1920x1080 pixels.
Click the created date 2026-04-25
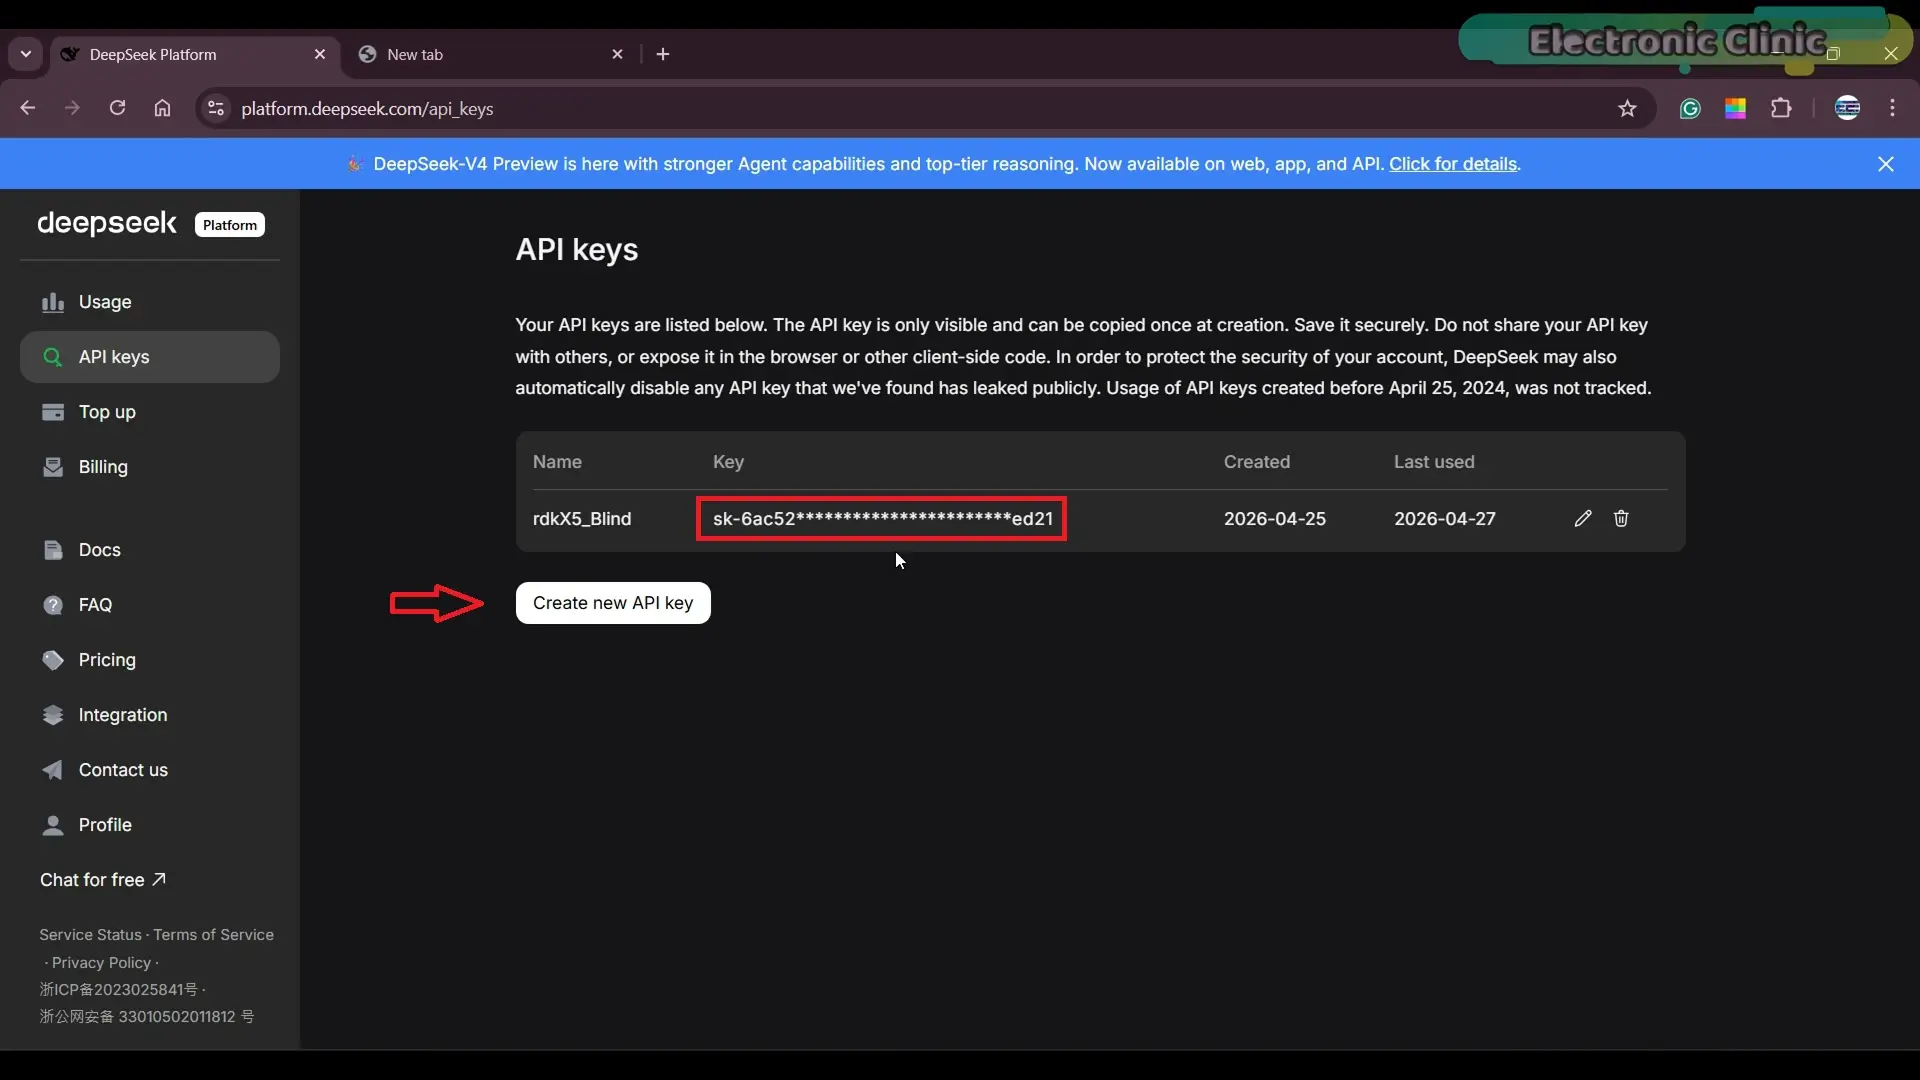click(1275, 519)
